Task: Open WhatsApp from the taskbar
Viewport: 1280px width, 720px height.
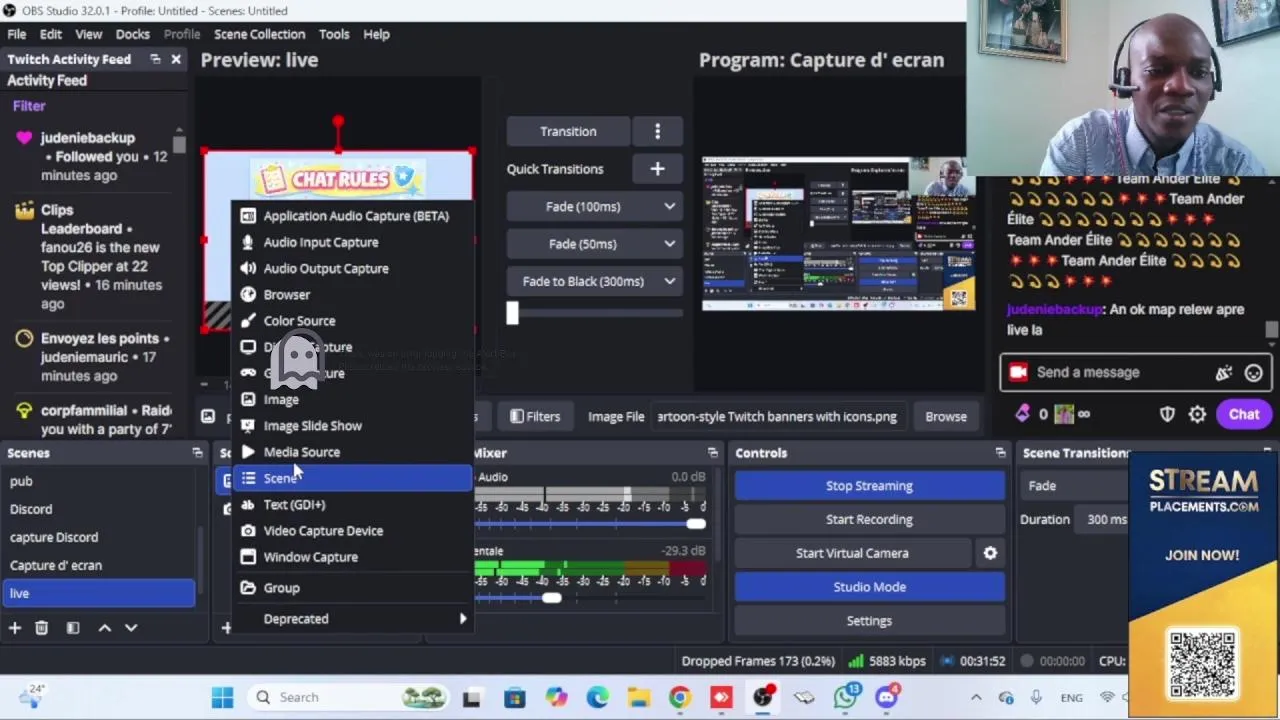Action: 846,697
